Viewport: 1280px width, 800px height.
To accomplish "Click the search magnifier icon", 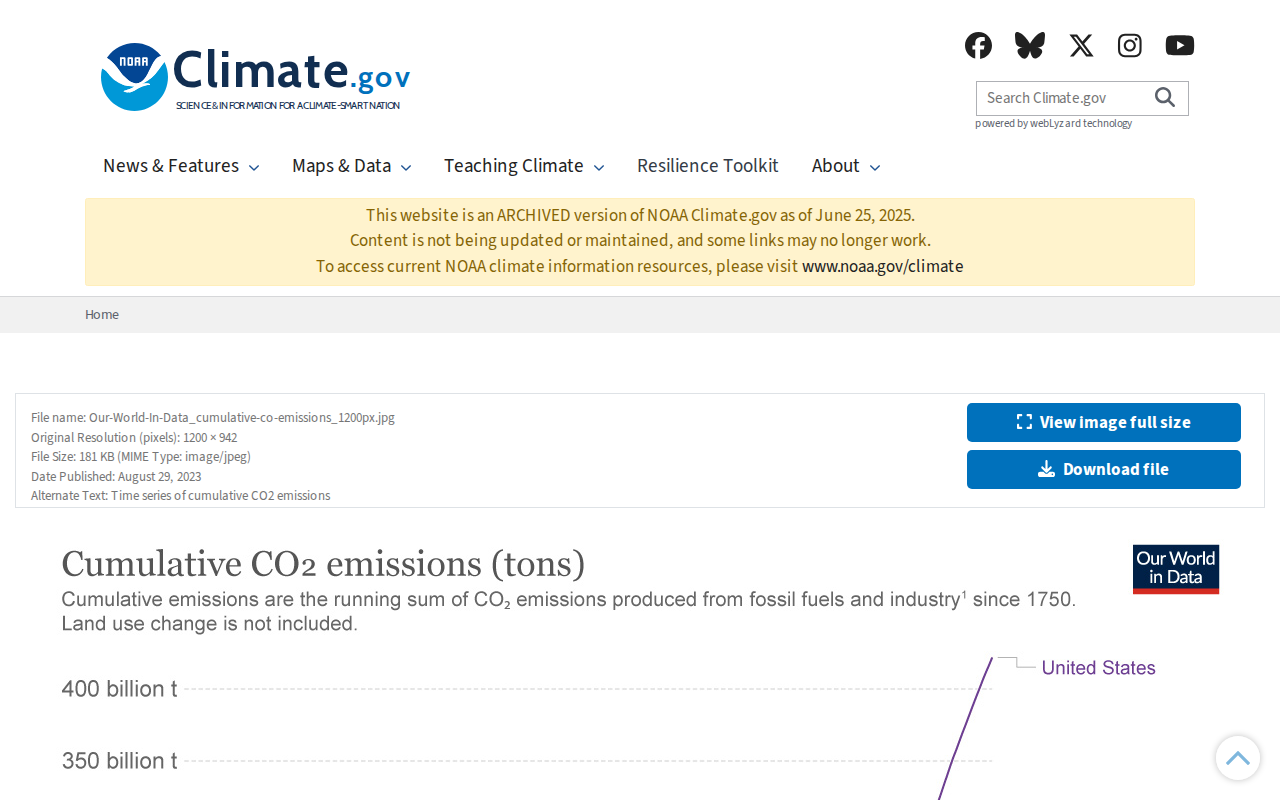I will coord(1165,97).
